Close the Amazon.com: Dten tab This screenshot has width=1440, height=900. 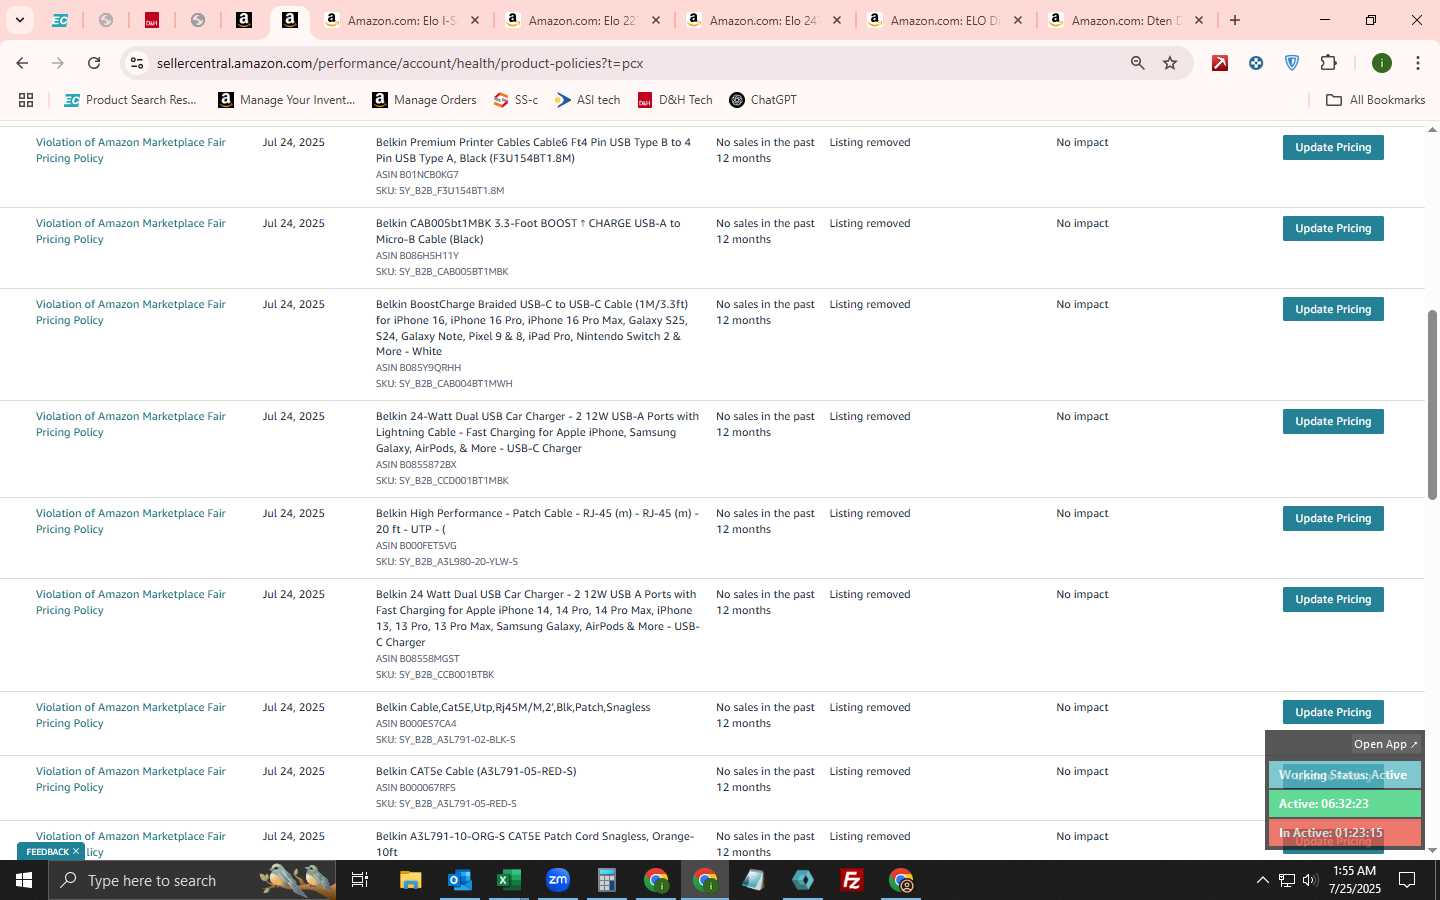pos(1199,20)
